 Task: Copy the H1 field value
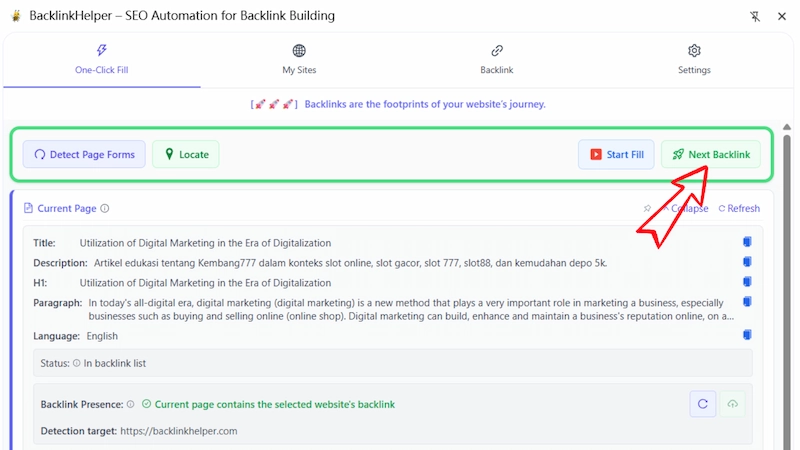click(746, 283)
